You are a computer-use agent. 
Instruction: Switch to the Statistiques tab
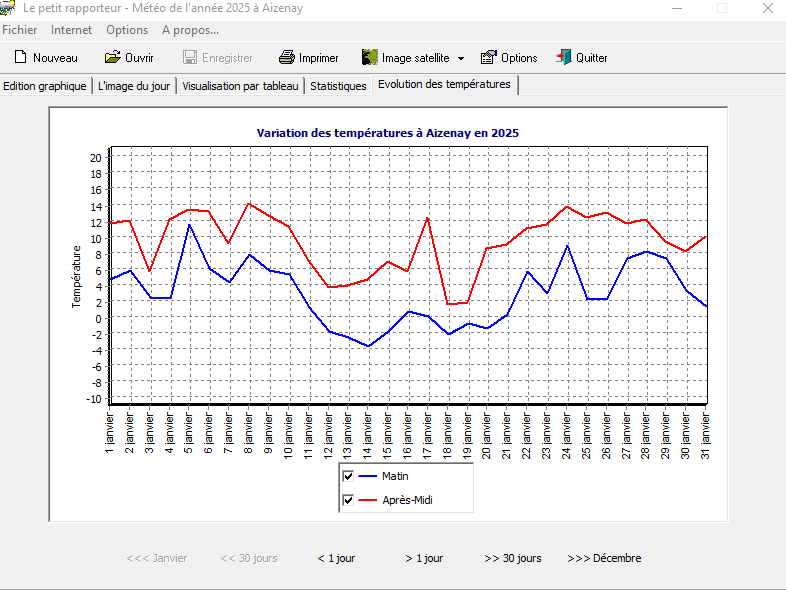pos(338,86)
